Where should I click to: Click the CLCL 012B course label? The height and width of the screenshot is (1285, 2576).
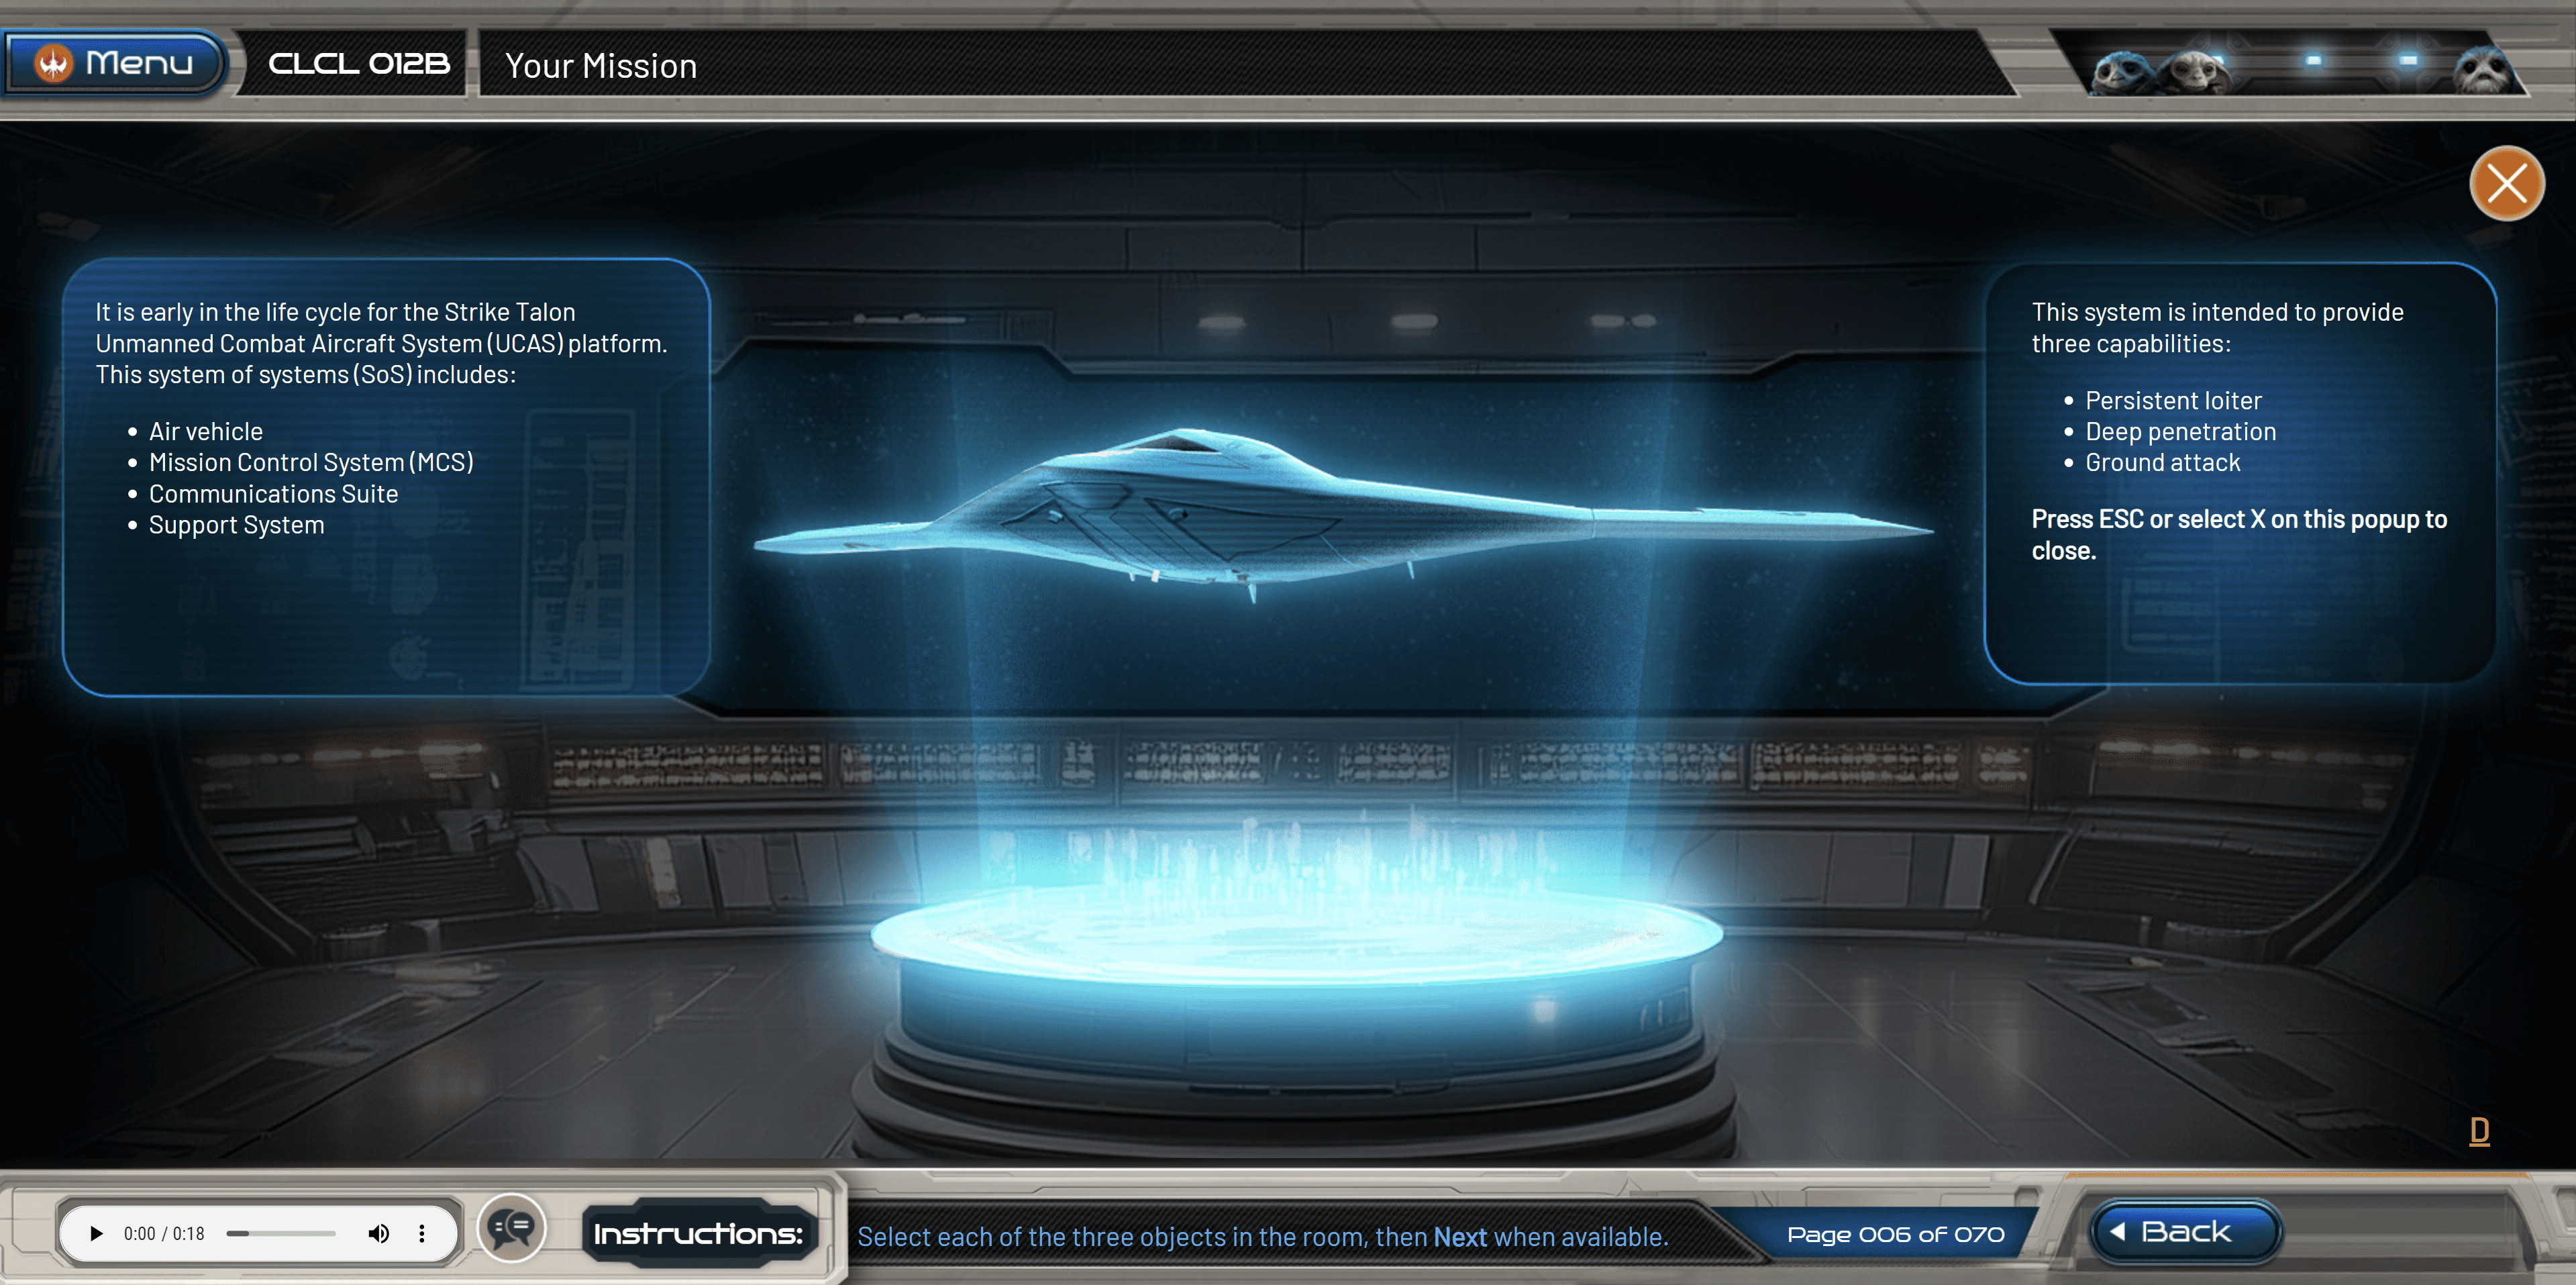click(x=359, y=64)
